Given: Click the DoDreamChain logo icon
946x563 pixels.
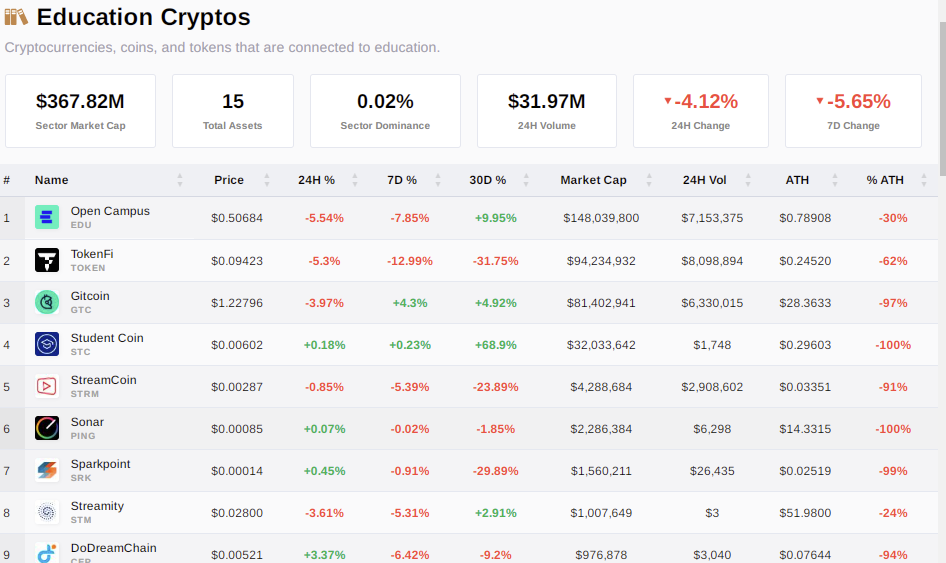Looking at the screenshot, I should (x=46, y=553).
